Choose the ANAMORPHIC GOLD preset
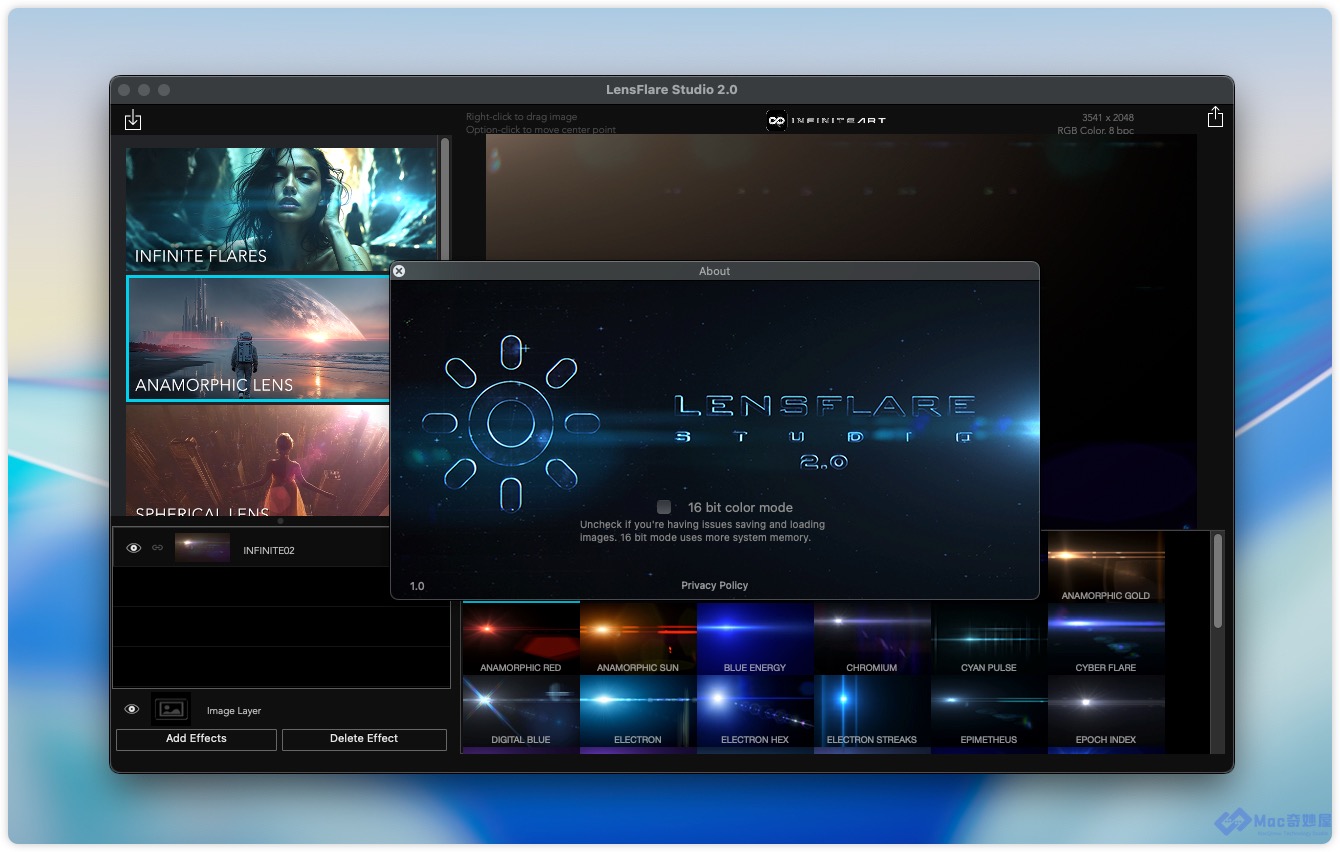This screenshot has width=1340, height=852. 1106,567
